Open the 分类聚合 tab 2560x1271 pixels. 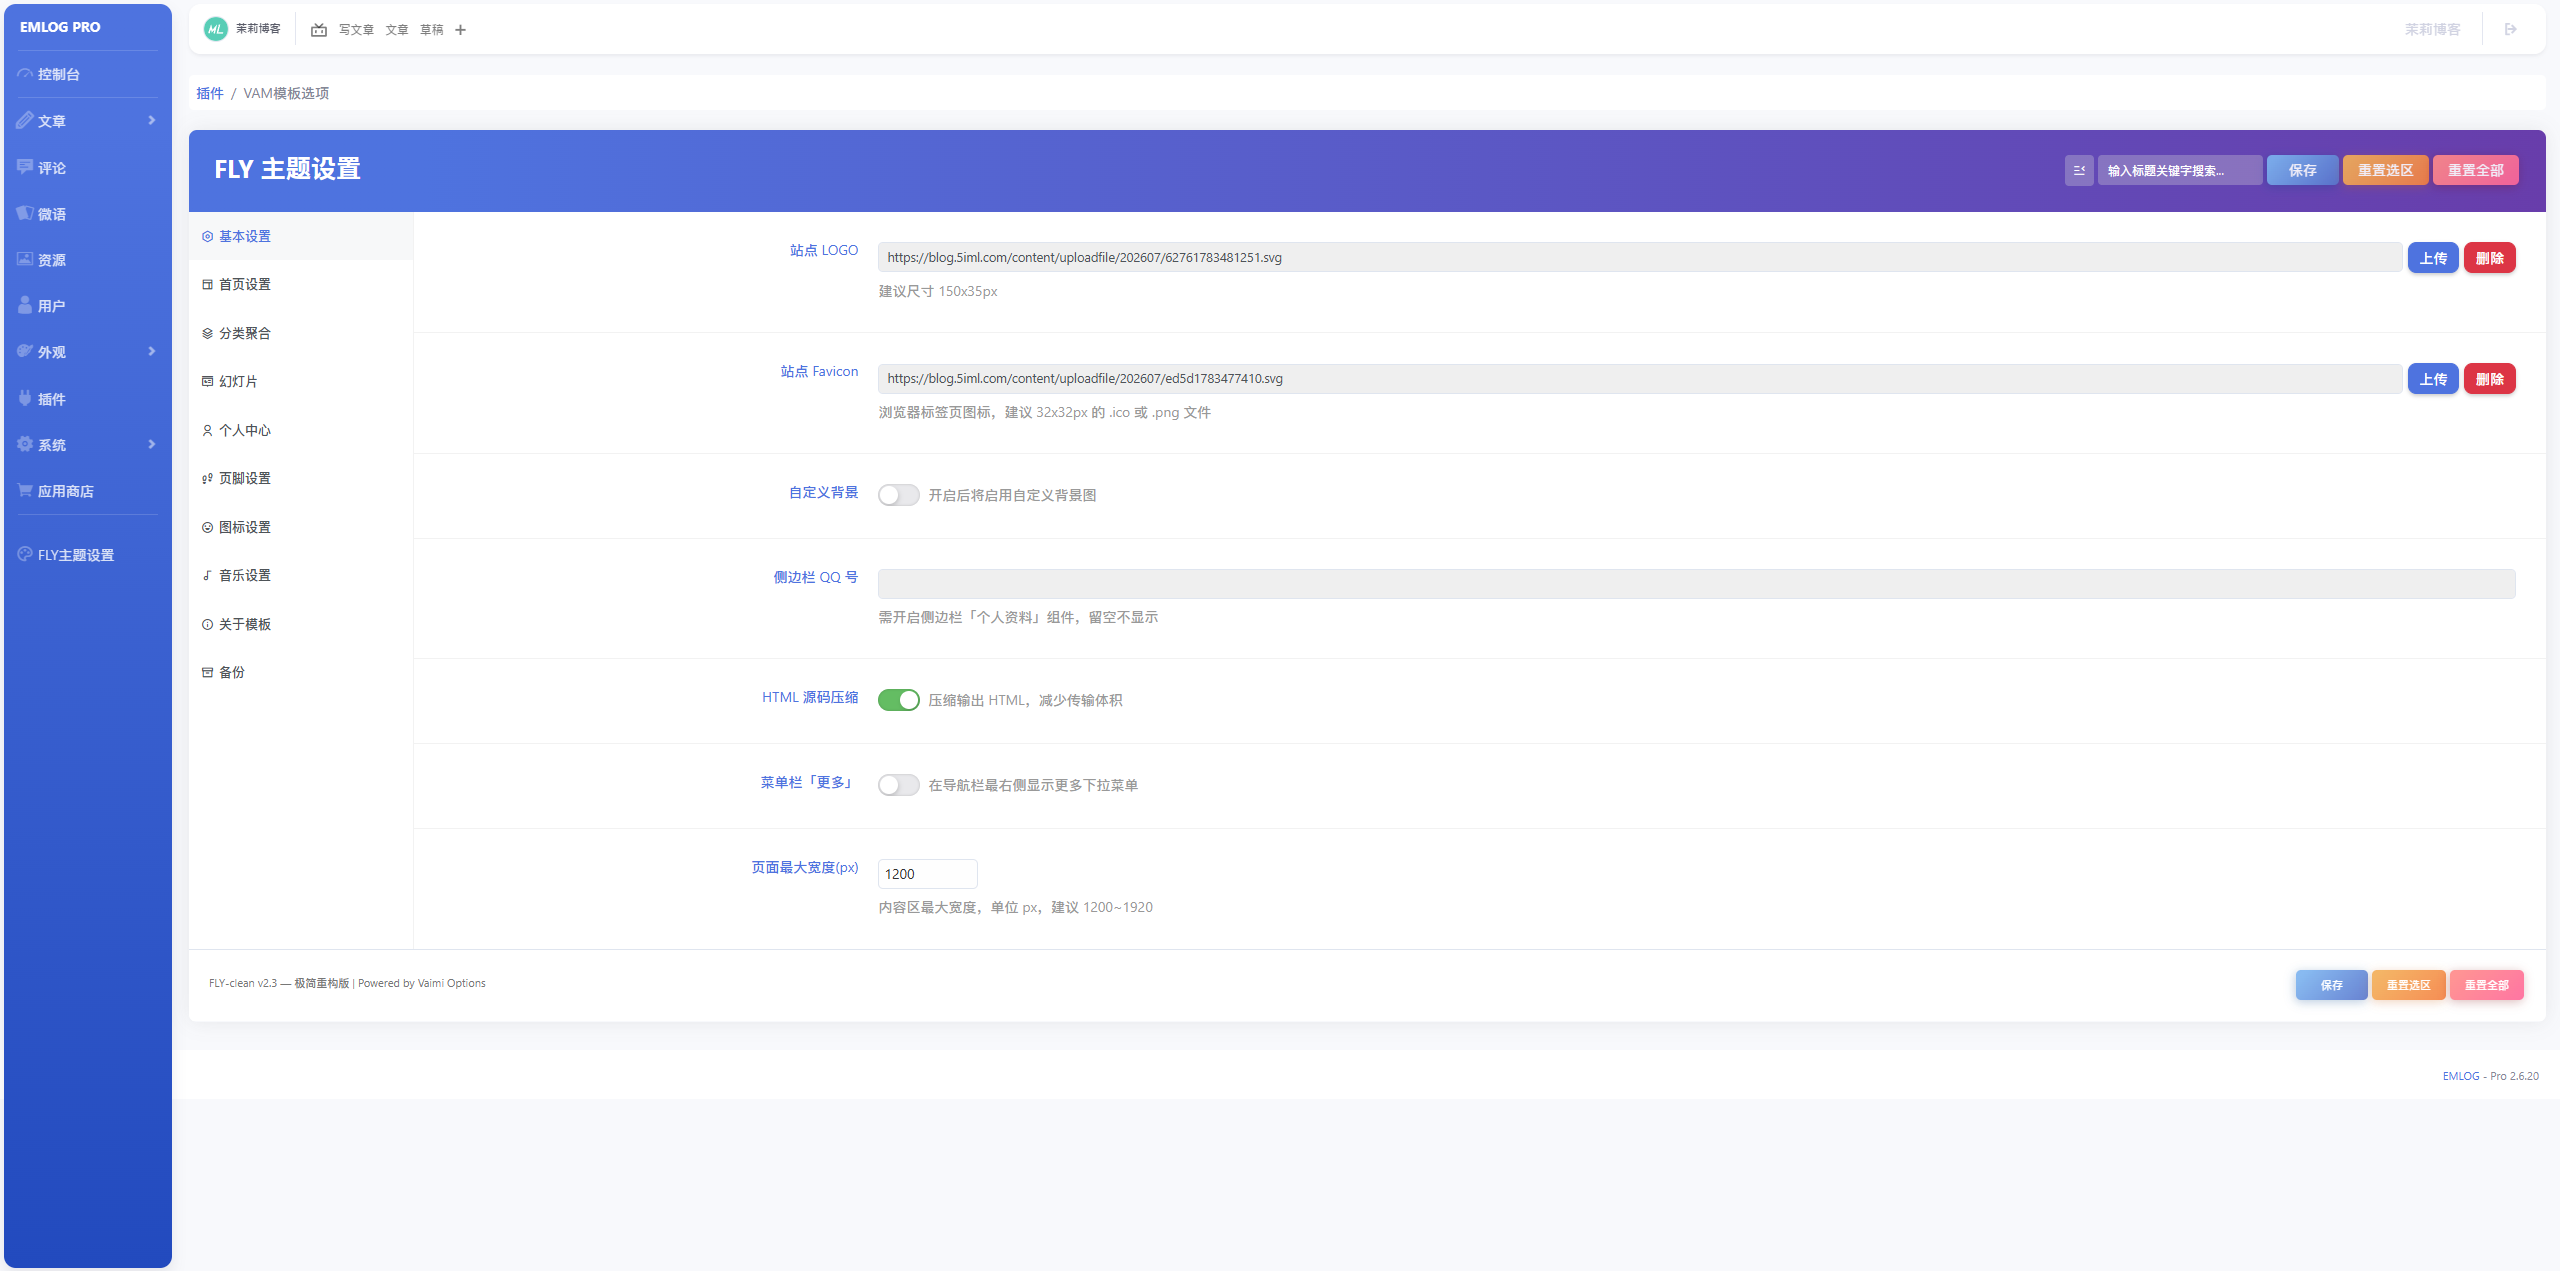[x=301, y=334]
